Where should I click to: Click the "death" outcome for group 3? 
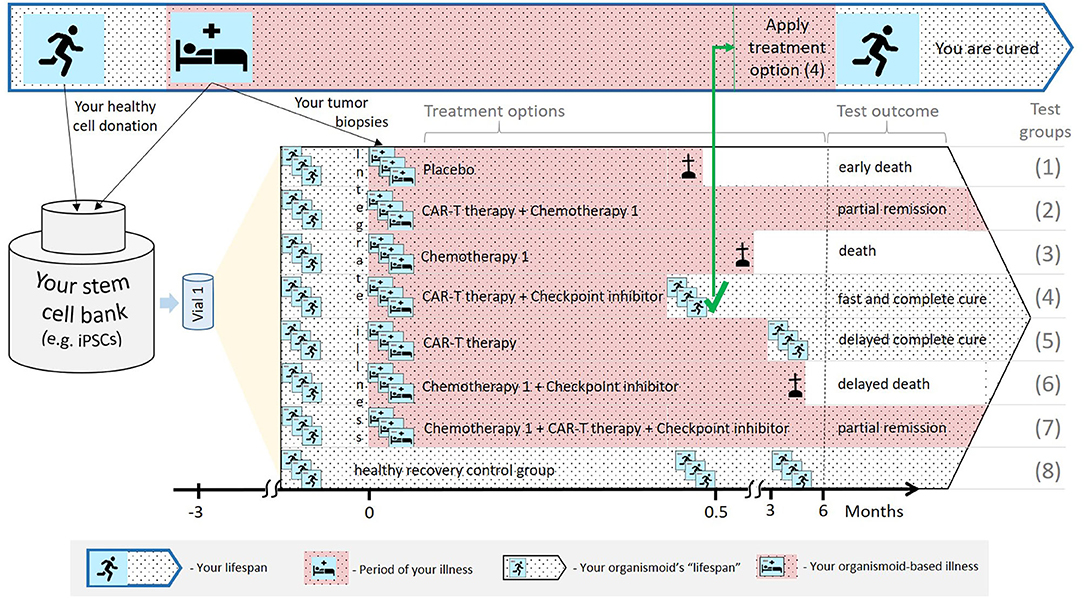pyautogui.click(x=857, y=251)
